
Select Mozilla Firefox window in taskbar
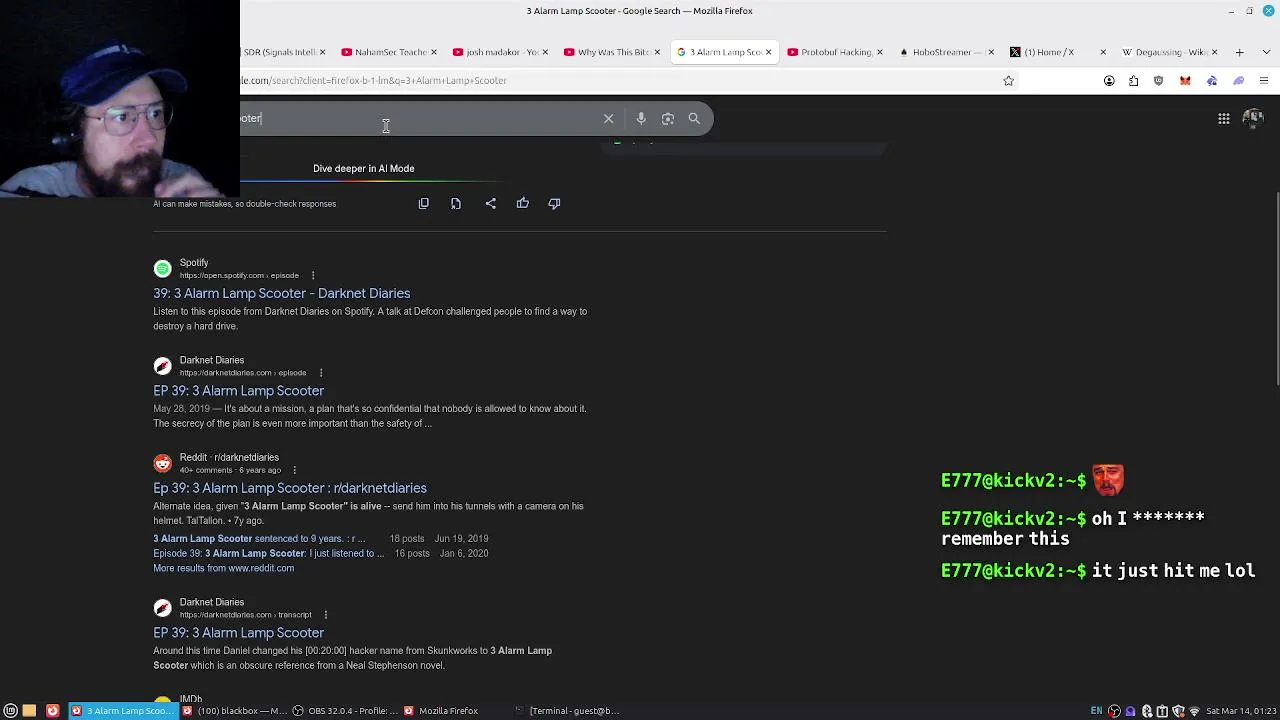455,710
